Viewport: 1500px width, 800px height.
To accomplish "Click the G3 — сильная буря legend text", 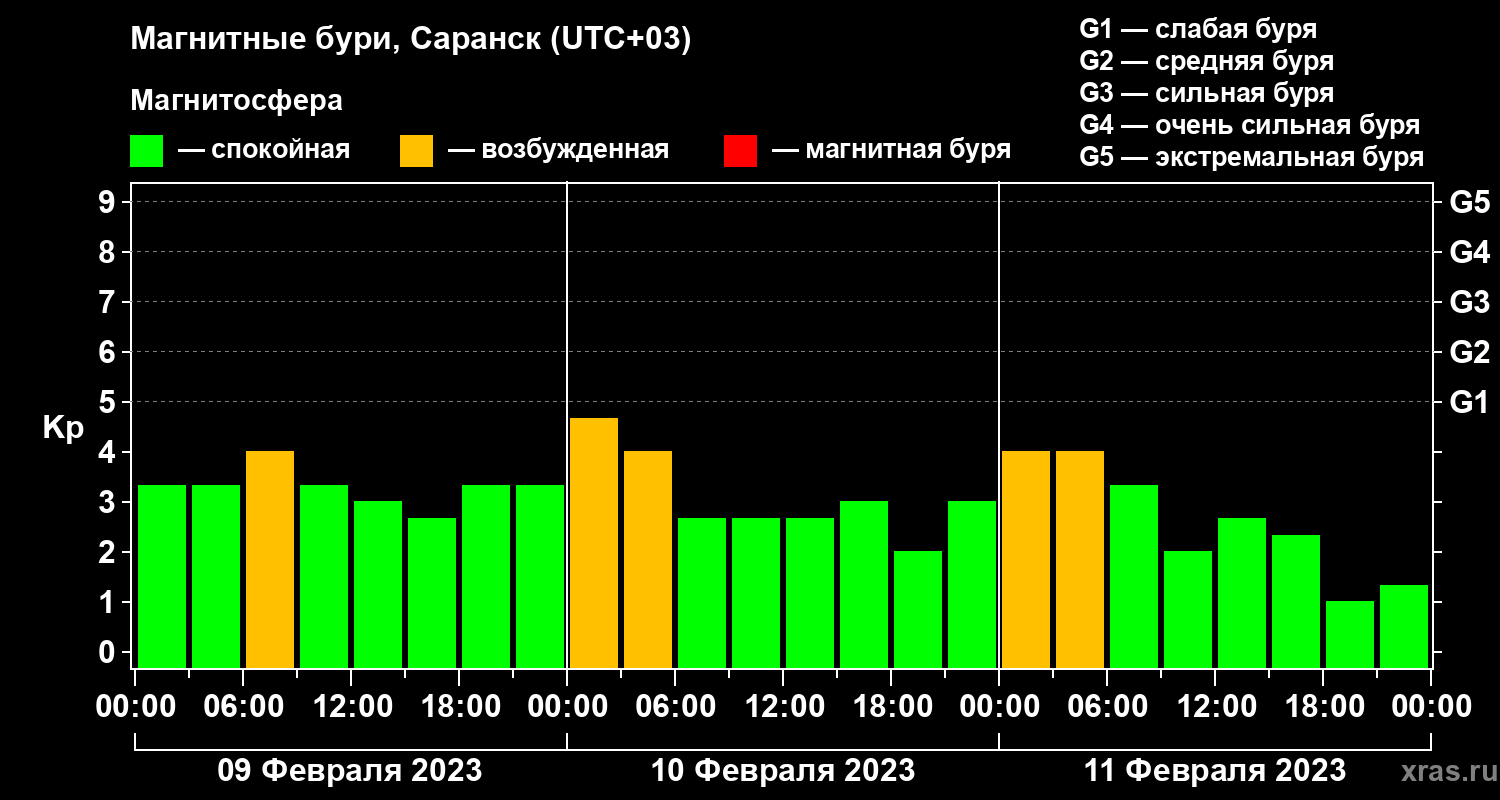I will pyautogui.click(x=1207, y=93).
